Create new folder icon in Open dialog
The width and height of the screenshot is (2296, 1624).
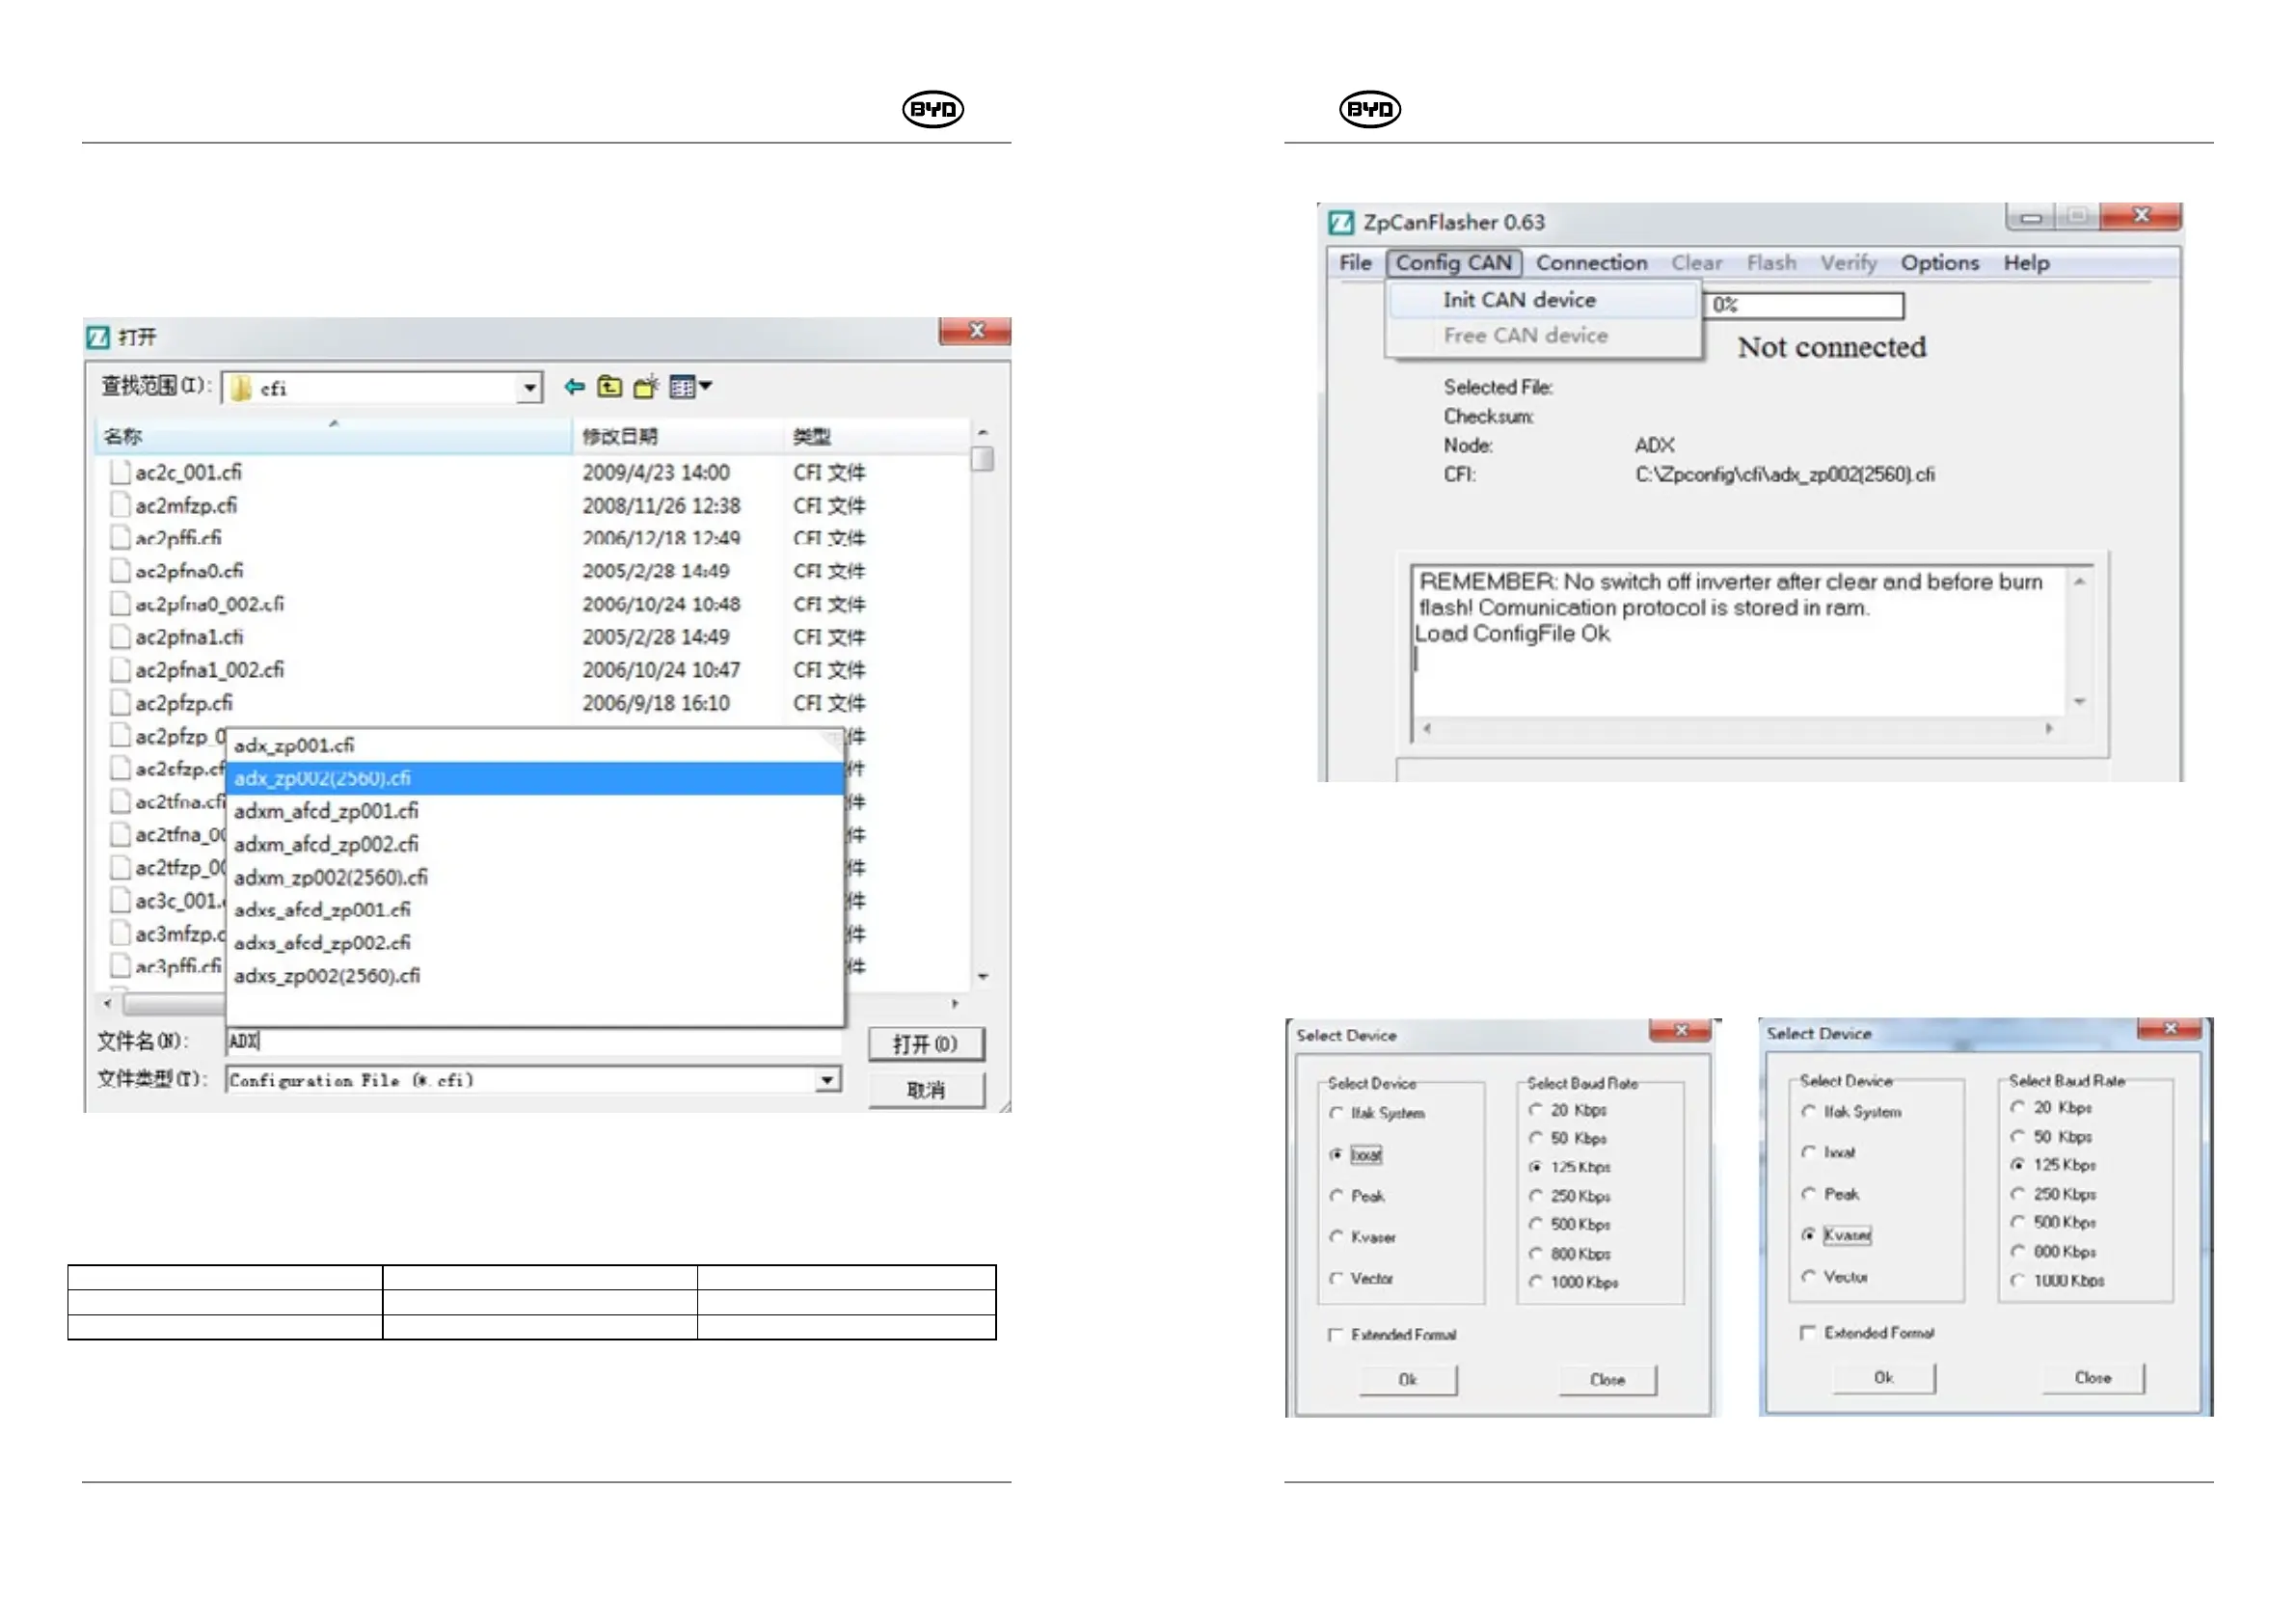click(x=646, y=386)
